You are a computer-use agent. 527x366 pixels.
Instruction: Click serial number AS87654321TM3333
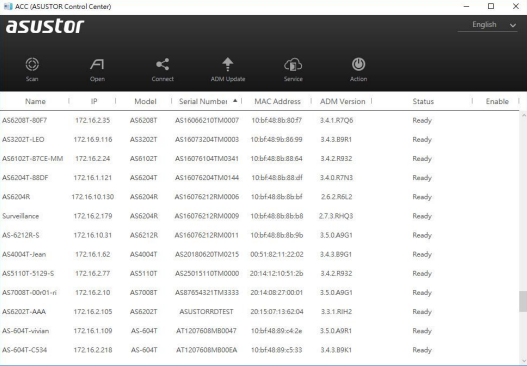click(x=207, y=293)
